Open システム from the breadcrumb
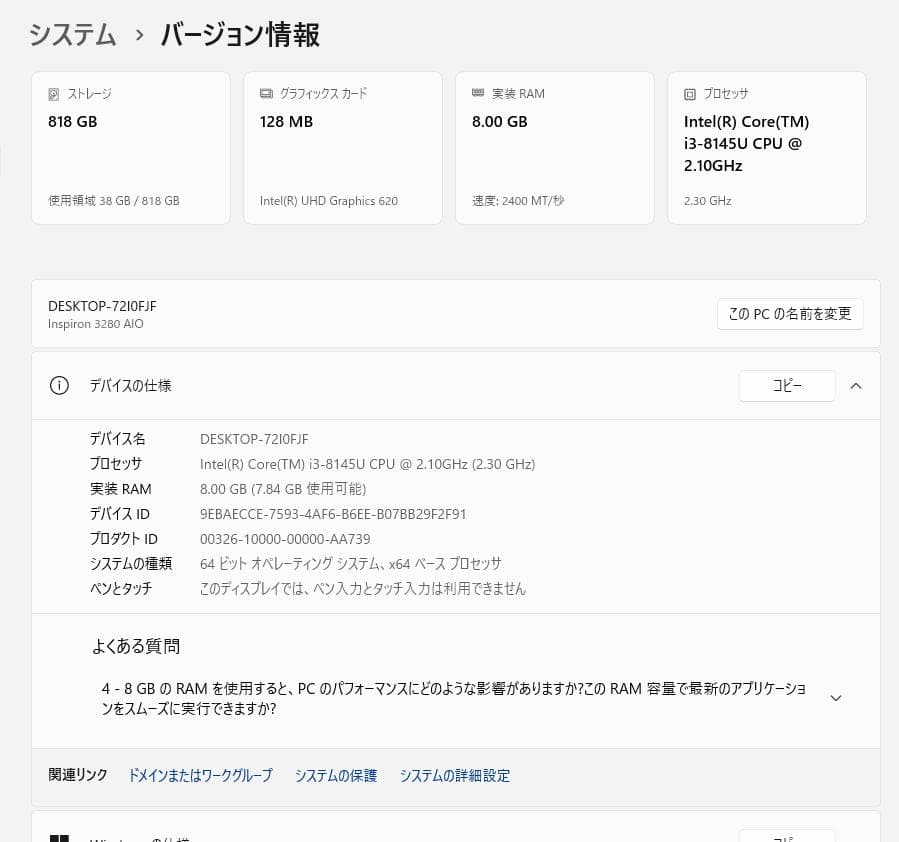Viewport: 899px width, 842px height. pos(72,34)
